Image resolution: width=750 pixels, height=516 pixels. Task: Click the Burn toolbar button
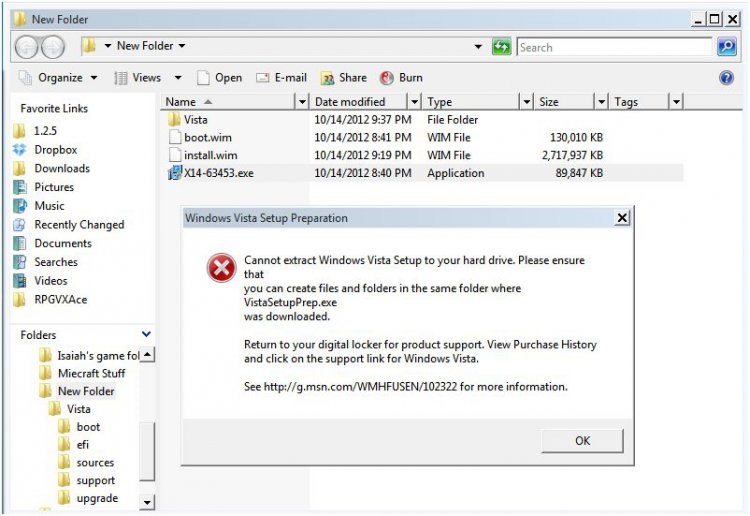401,77
